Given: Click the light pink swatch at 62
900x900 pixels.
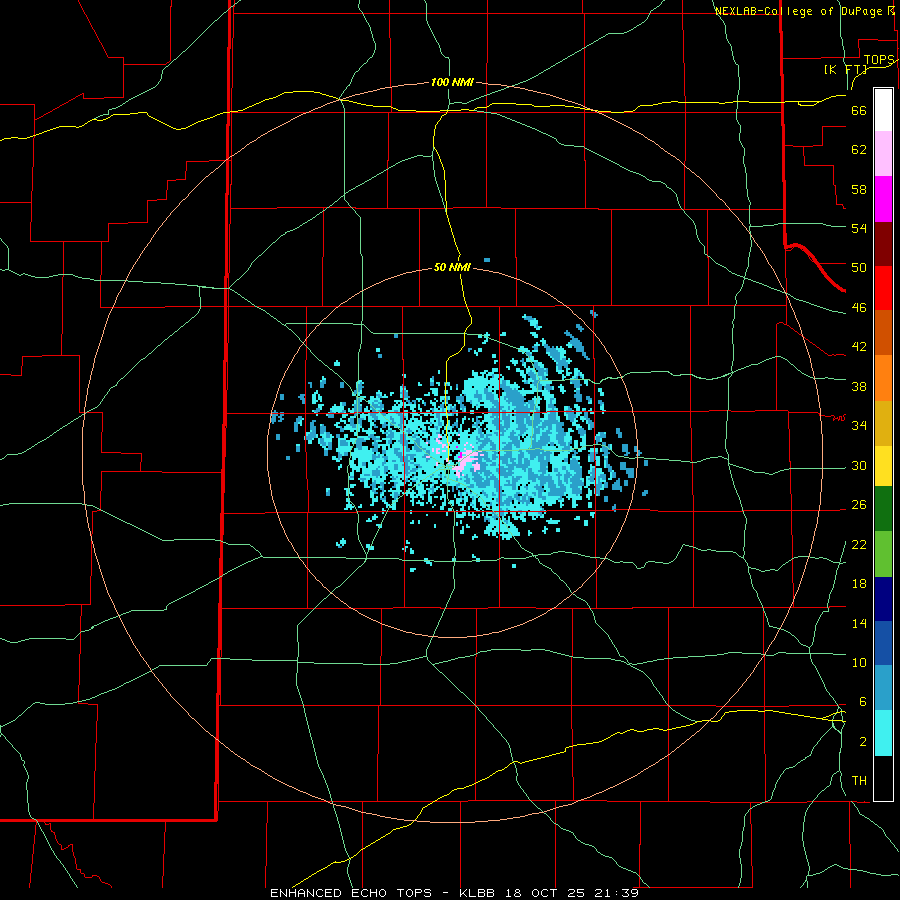Looking at the screenshot, I should [x=883, y=154].
